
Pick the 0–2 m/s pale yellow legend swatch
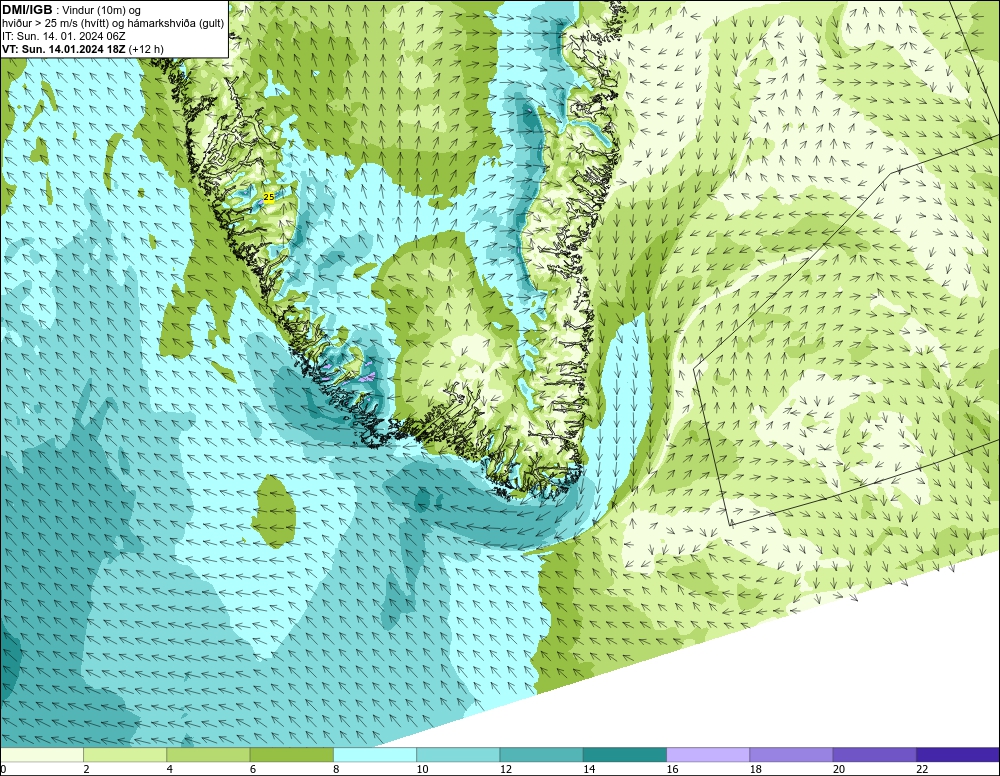42,755
